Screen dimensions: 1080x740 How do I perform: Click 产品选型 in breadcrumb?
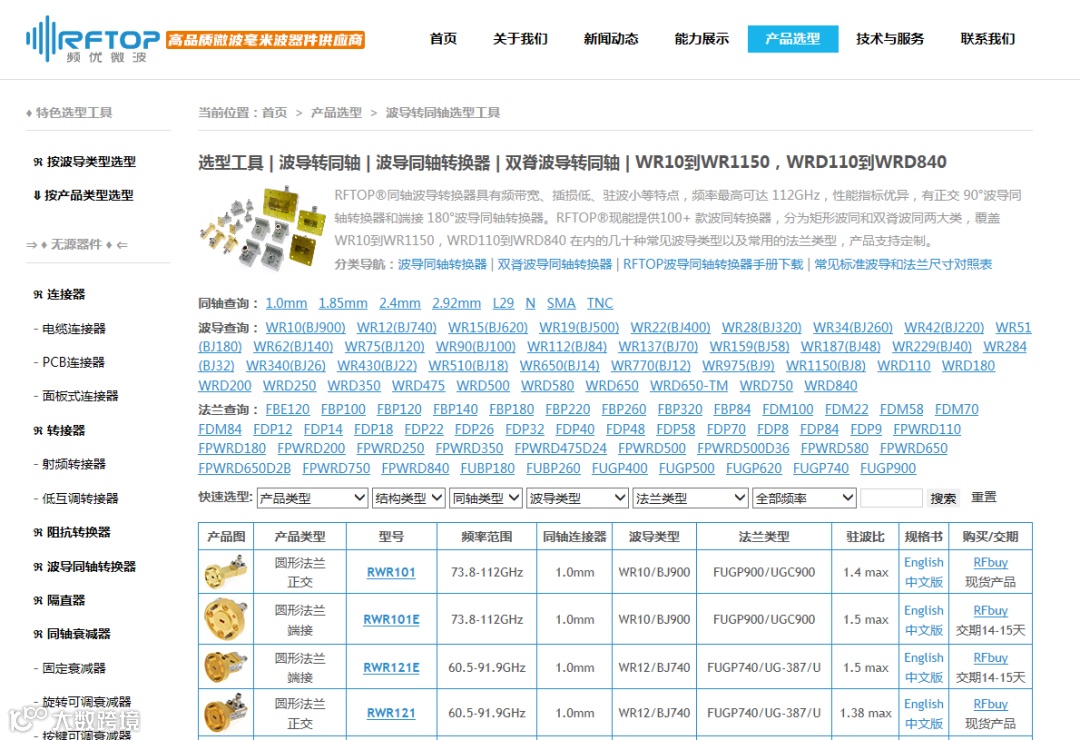click(x=336, y=112)
